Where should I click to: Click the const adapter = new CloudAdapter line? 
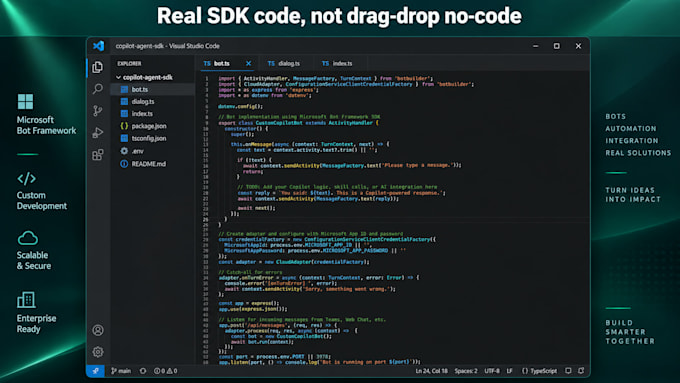(294, 262)
